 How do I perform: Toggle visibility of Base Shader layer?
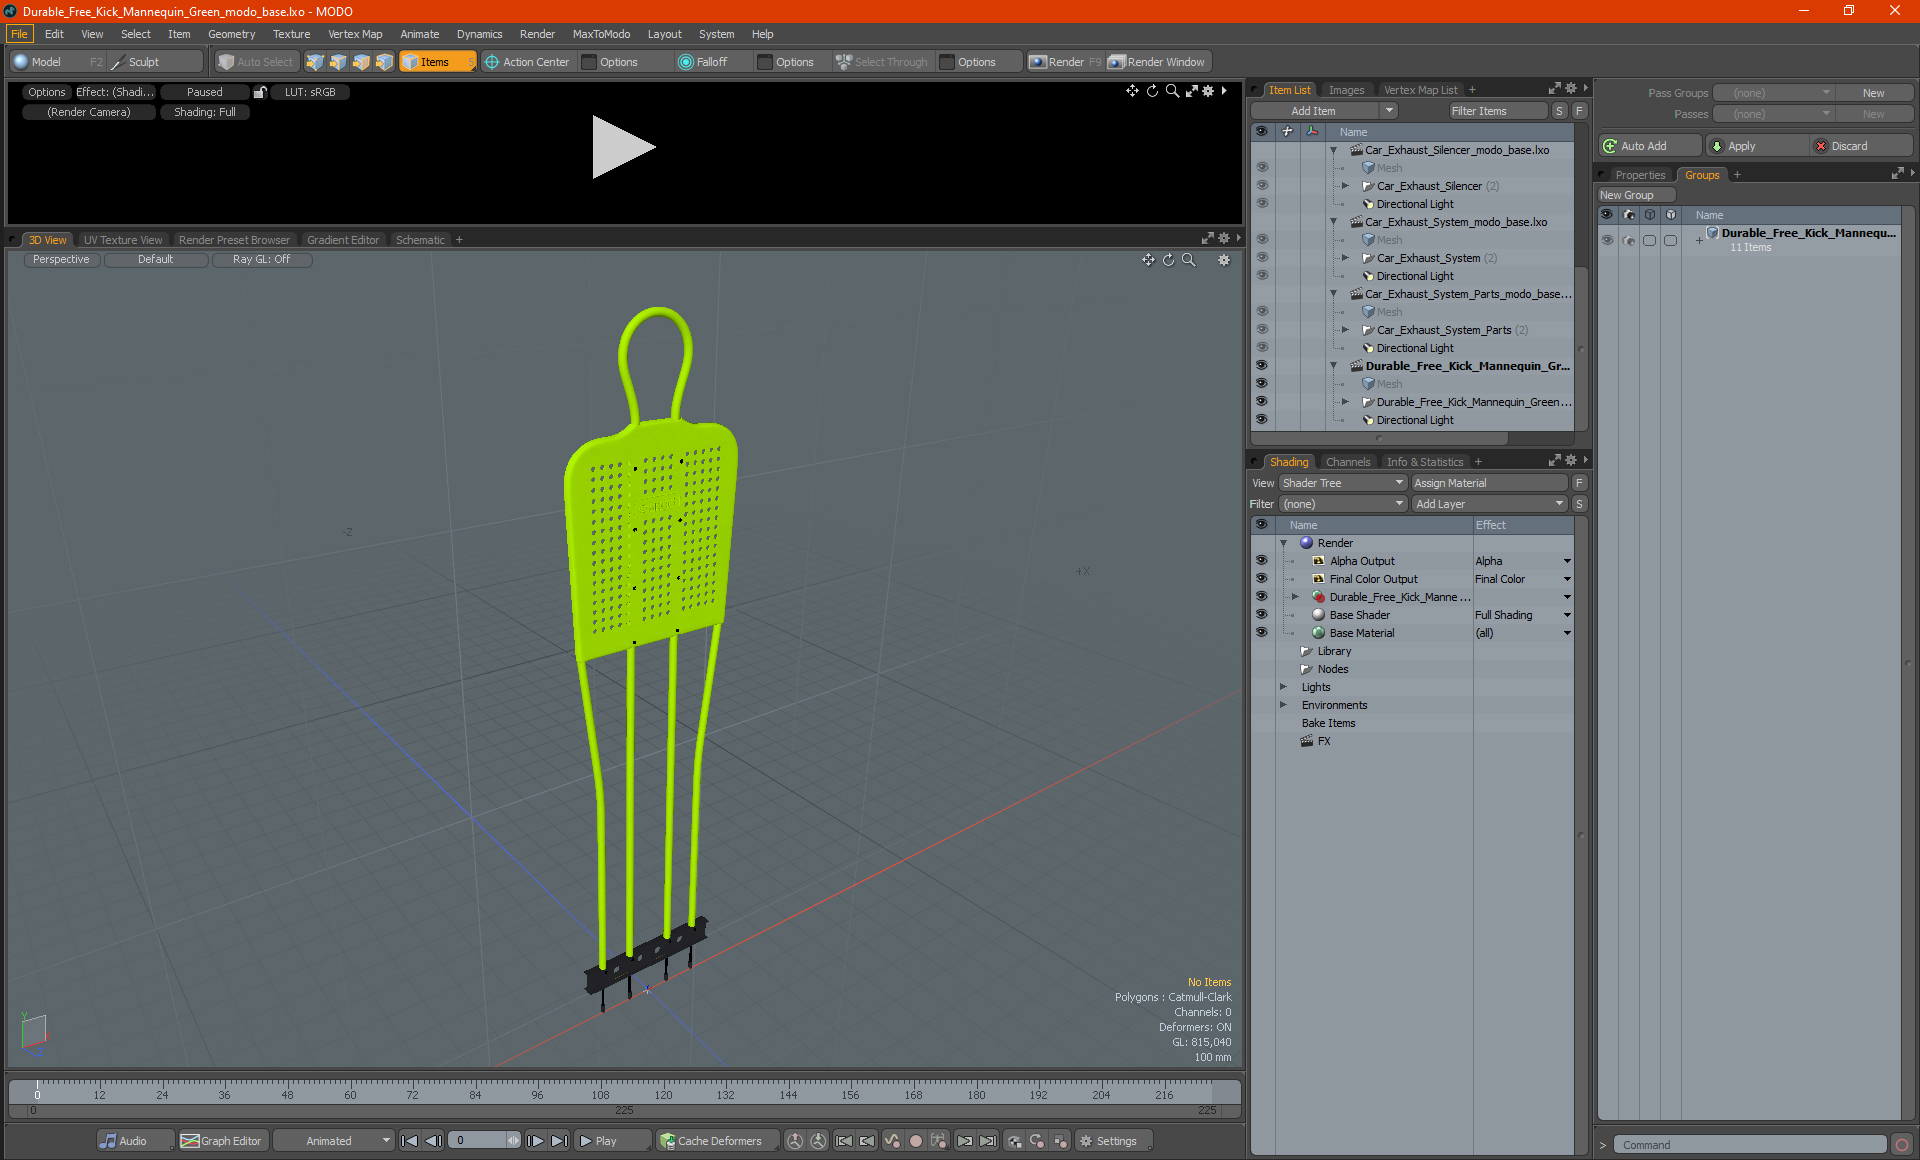click(1262, 615)
